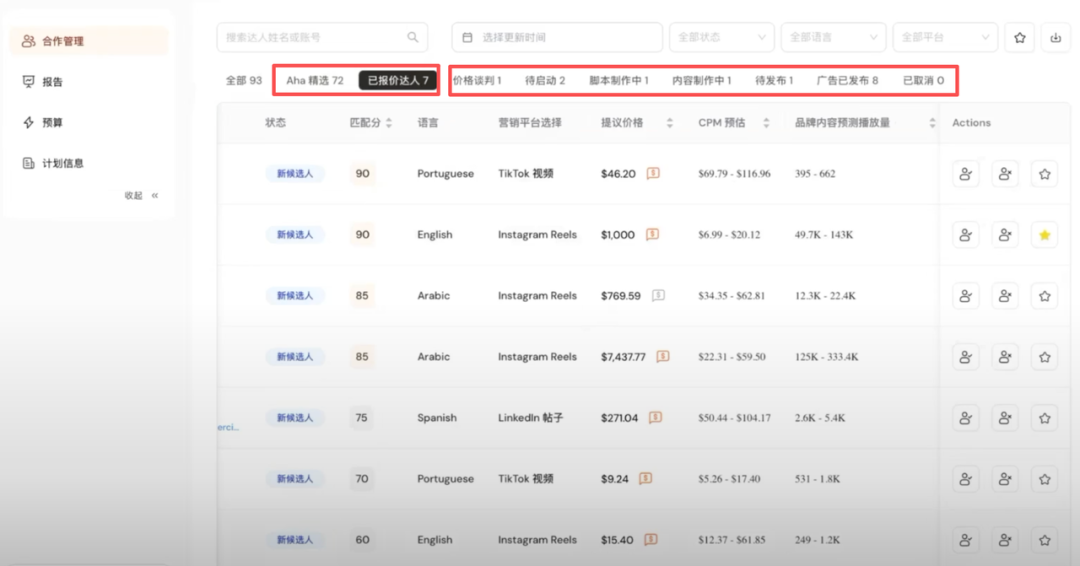Reject the creator in the $15.40 row

coord(1005,540)
